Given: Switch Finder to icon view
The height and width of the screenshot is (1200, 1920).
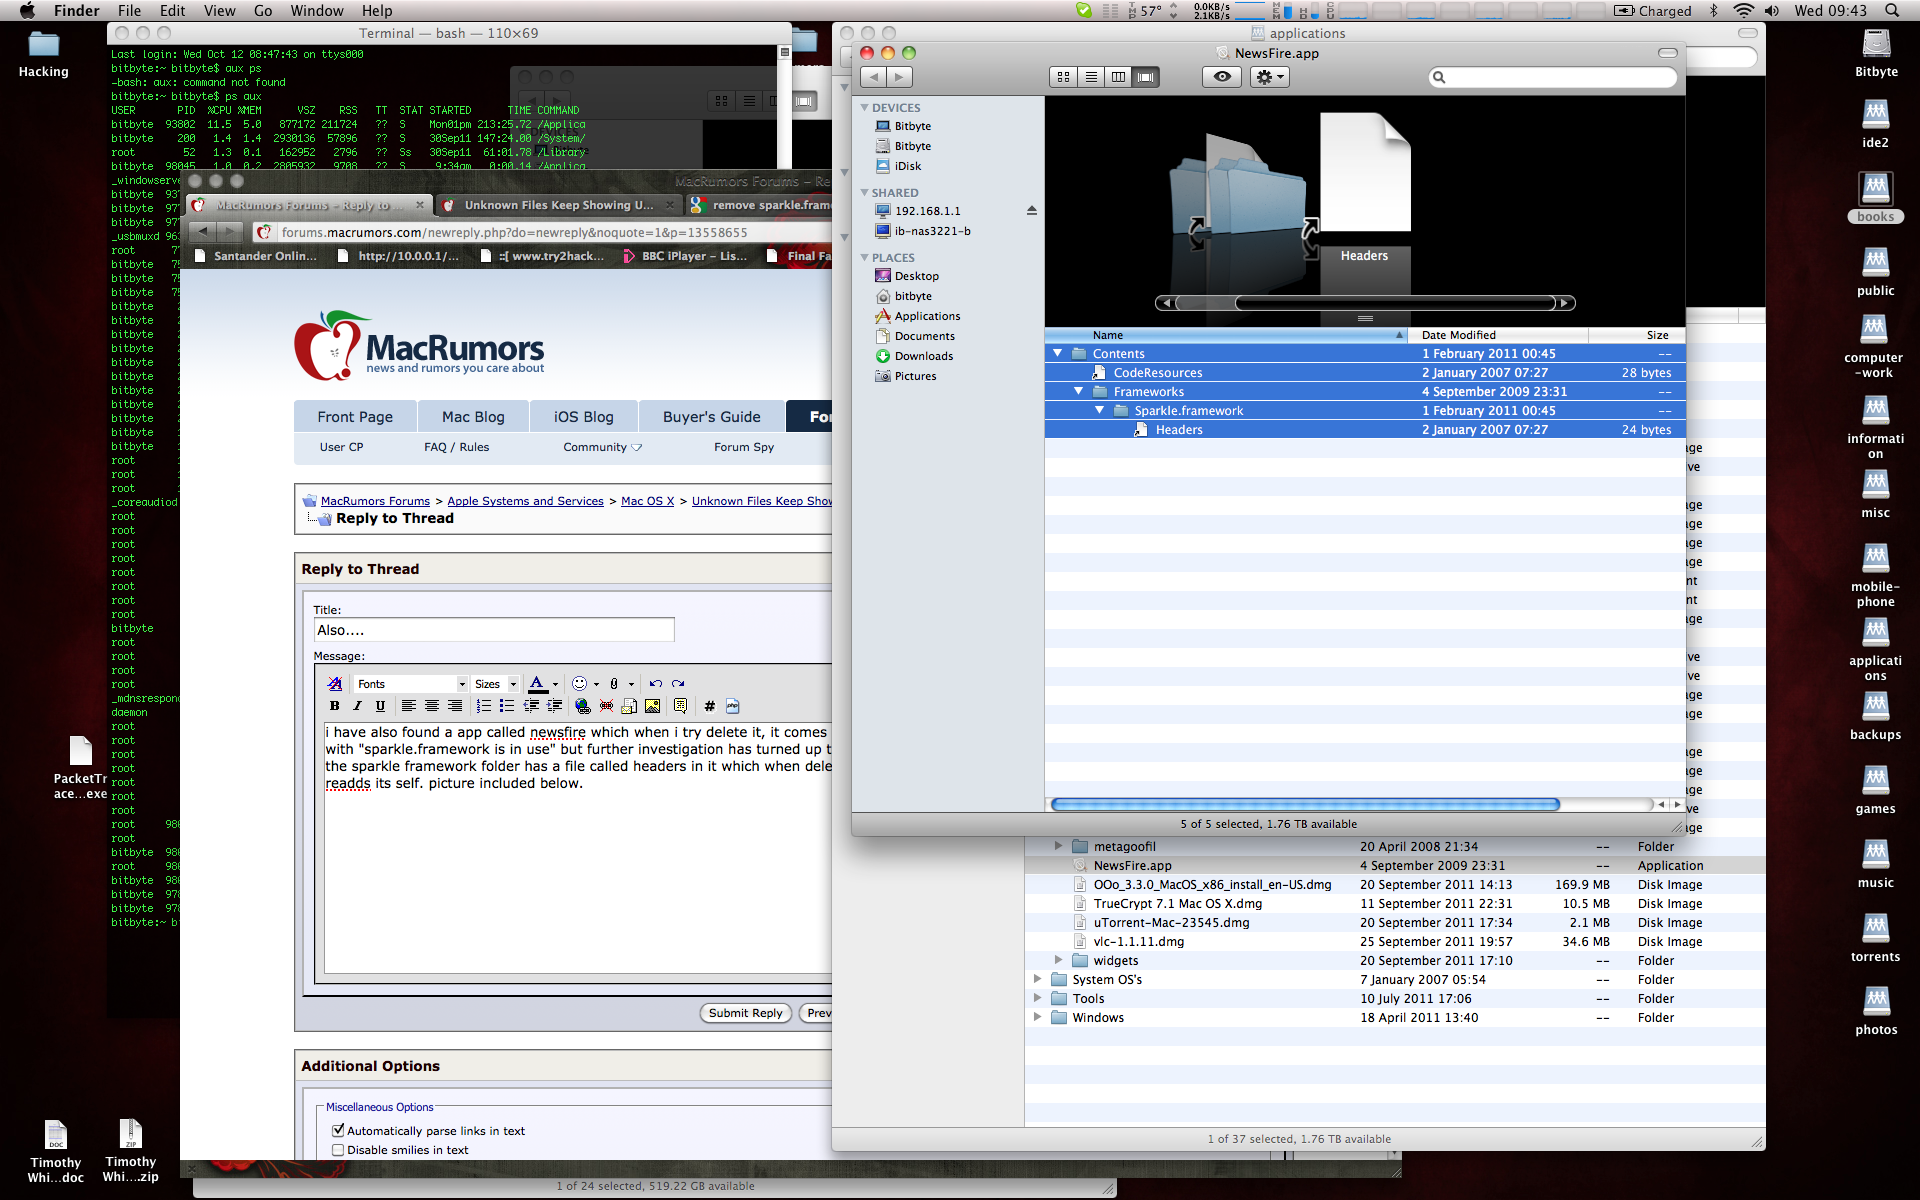Looking at the screenshot, I should point(1063,77).
